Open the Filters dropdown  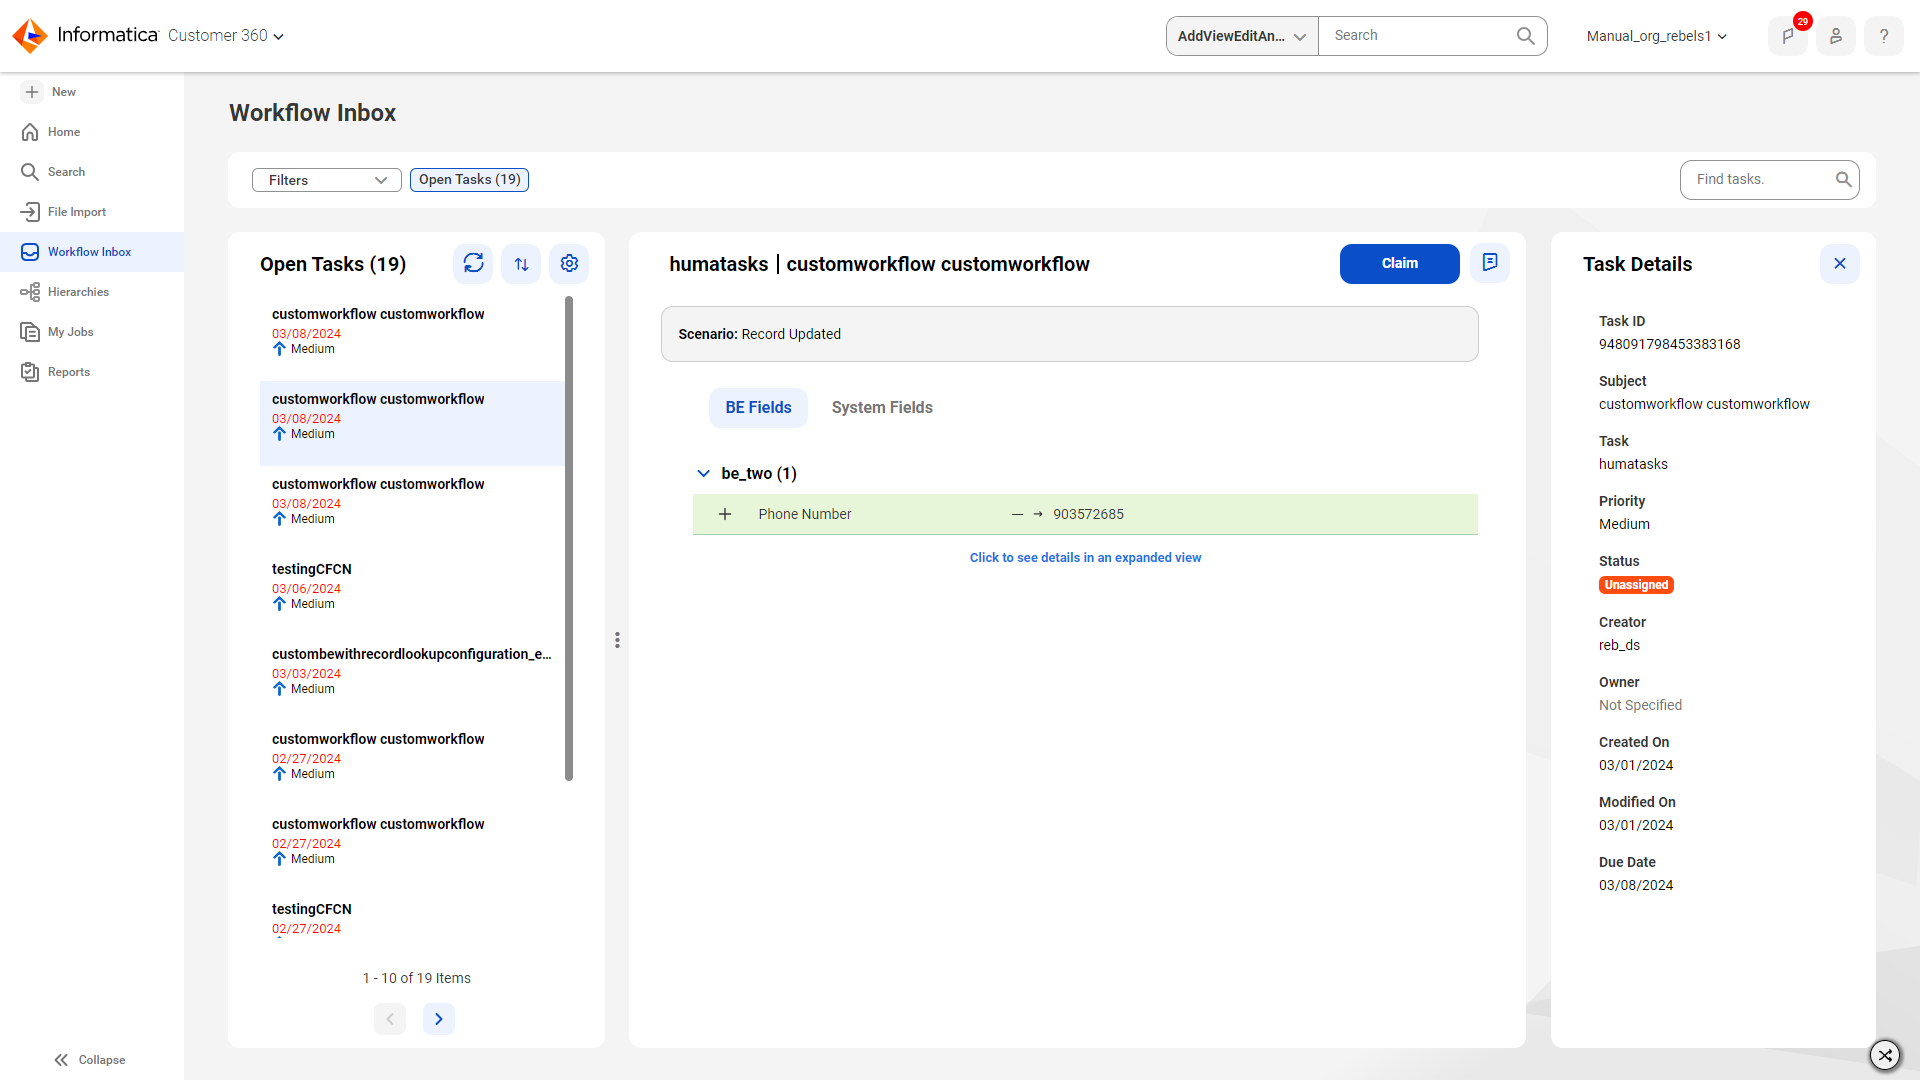pyautogui.click(x=327, y=180)
